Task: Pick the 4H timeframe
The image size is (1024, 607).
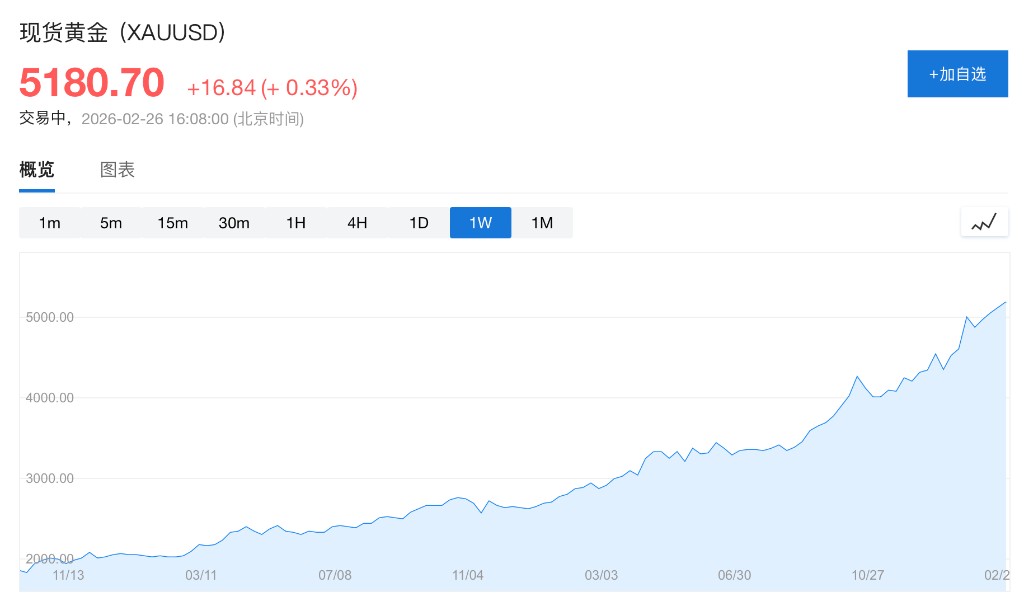Action: (357, 223)
